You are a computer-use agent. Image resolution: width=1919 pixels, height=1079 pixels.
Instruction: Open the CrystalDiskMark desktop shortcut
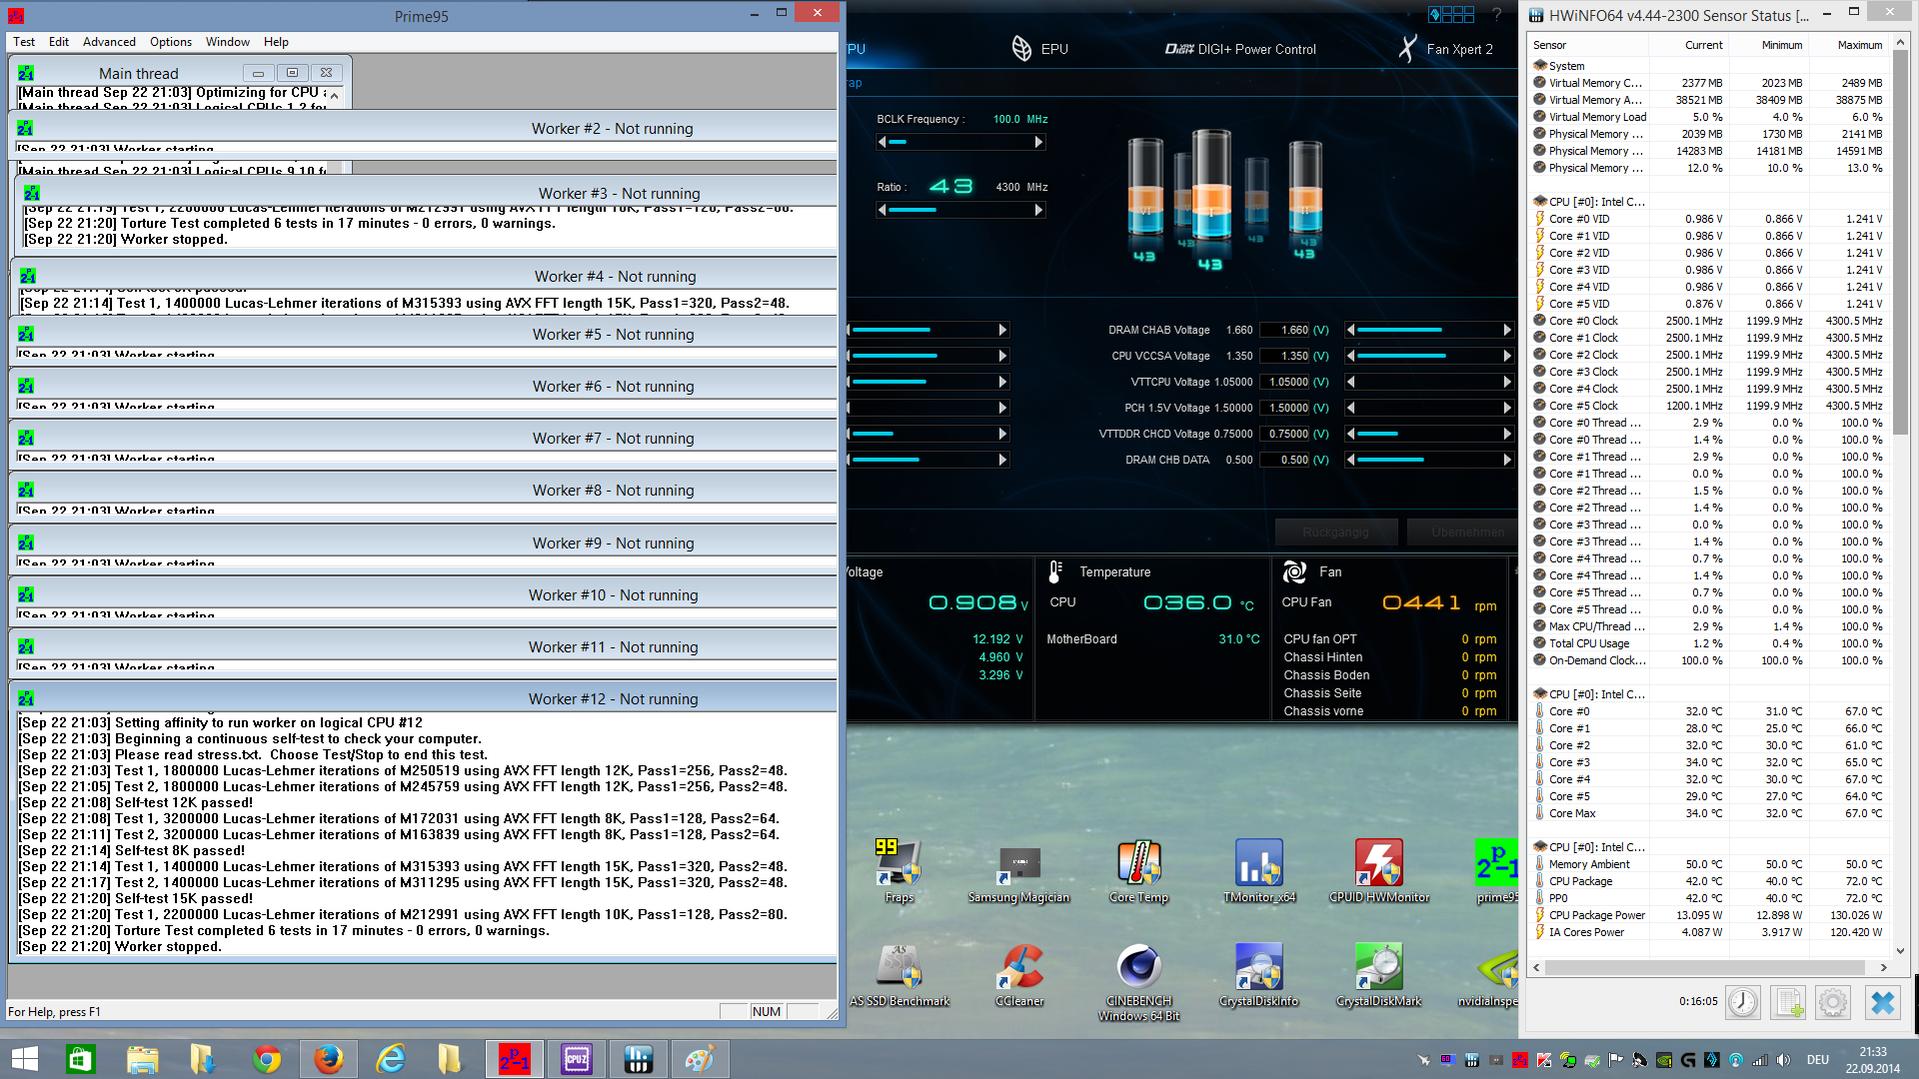click(x=1379, y=975)
